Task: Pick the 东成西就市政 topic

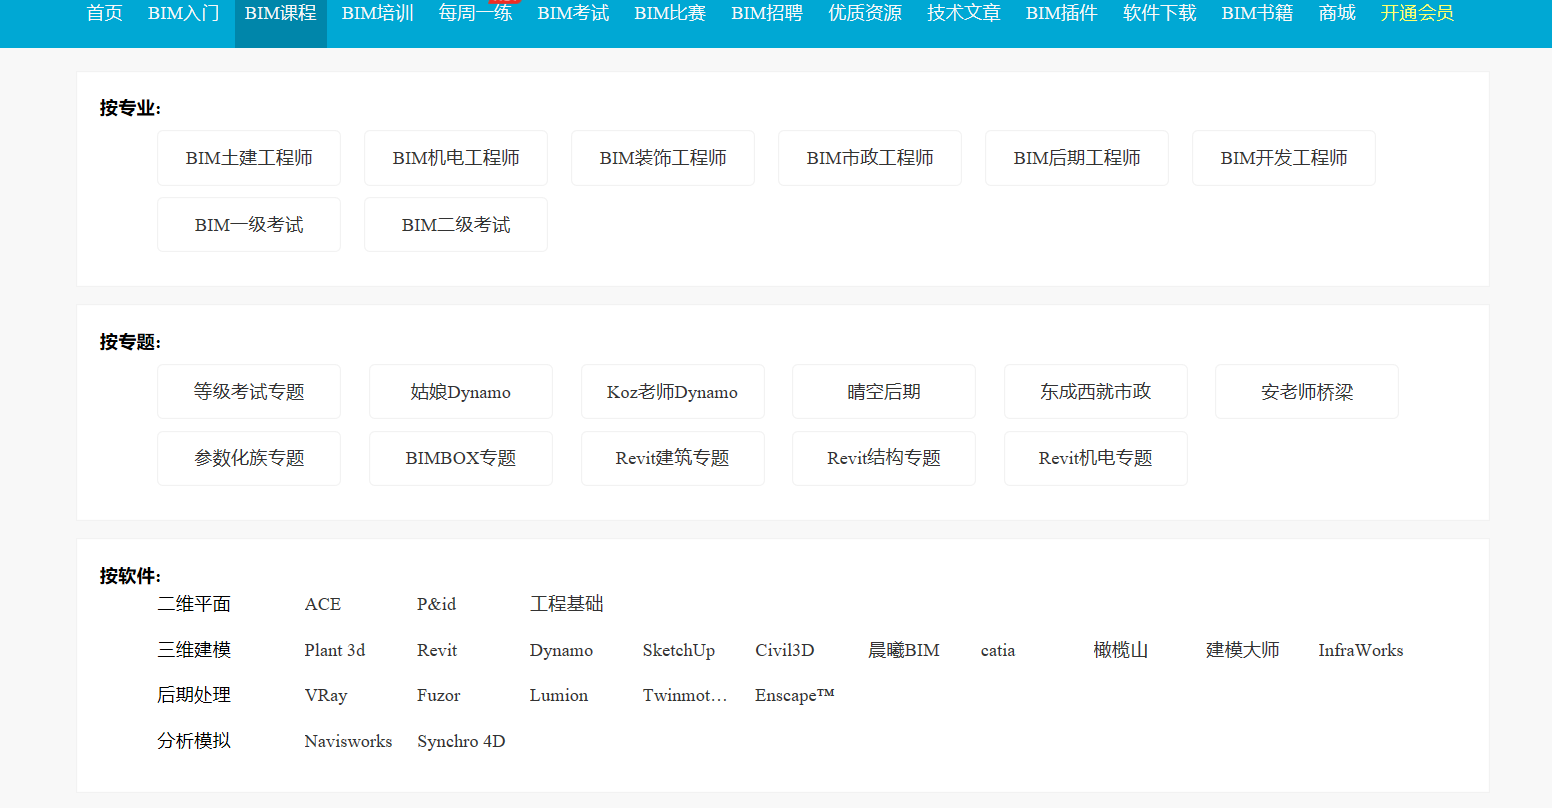Action: (1096, 392)
